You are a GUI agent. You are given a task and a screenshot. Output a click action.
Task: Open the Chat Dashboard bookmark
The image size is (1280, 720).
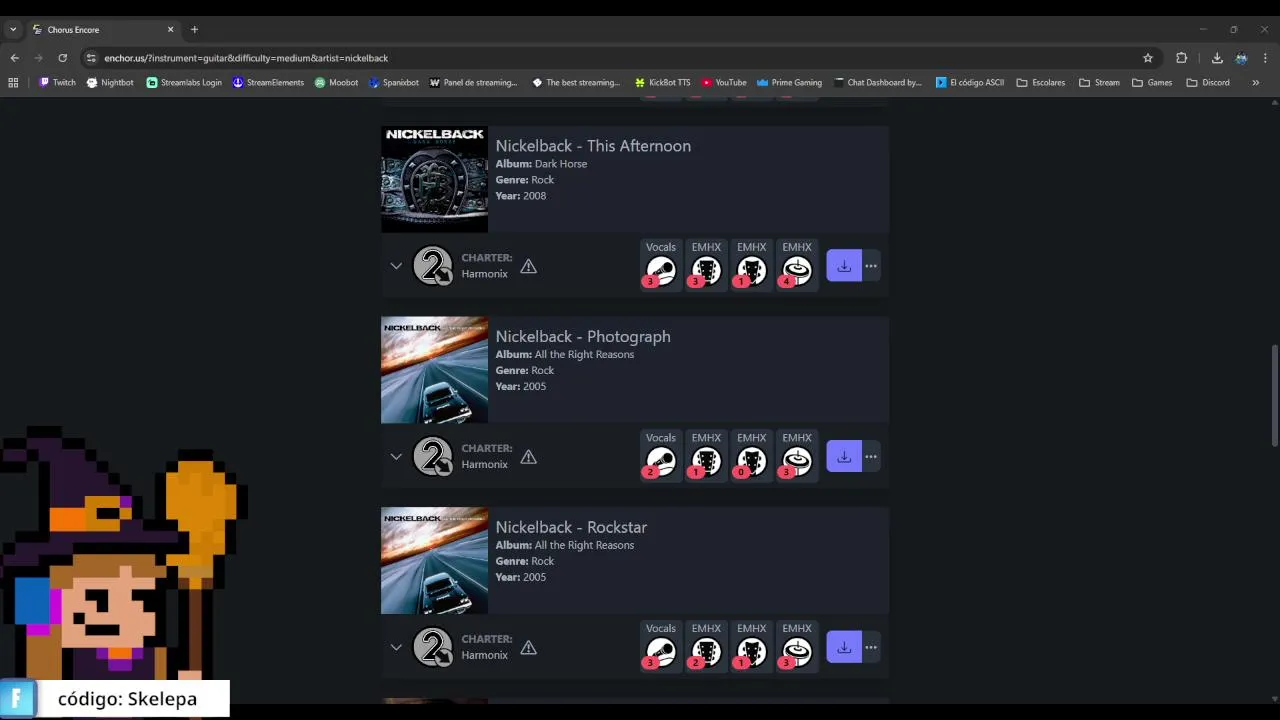click(x=877, y=83)
